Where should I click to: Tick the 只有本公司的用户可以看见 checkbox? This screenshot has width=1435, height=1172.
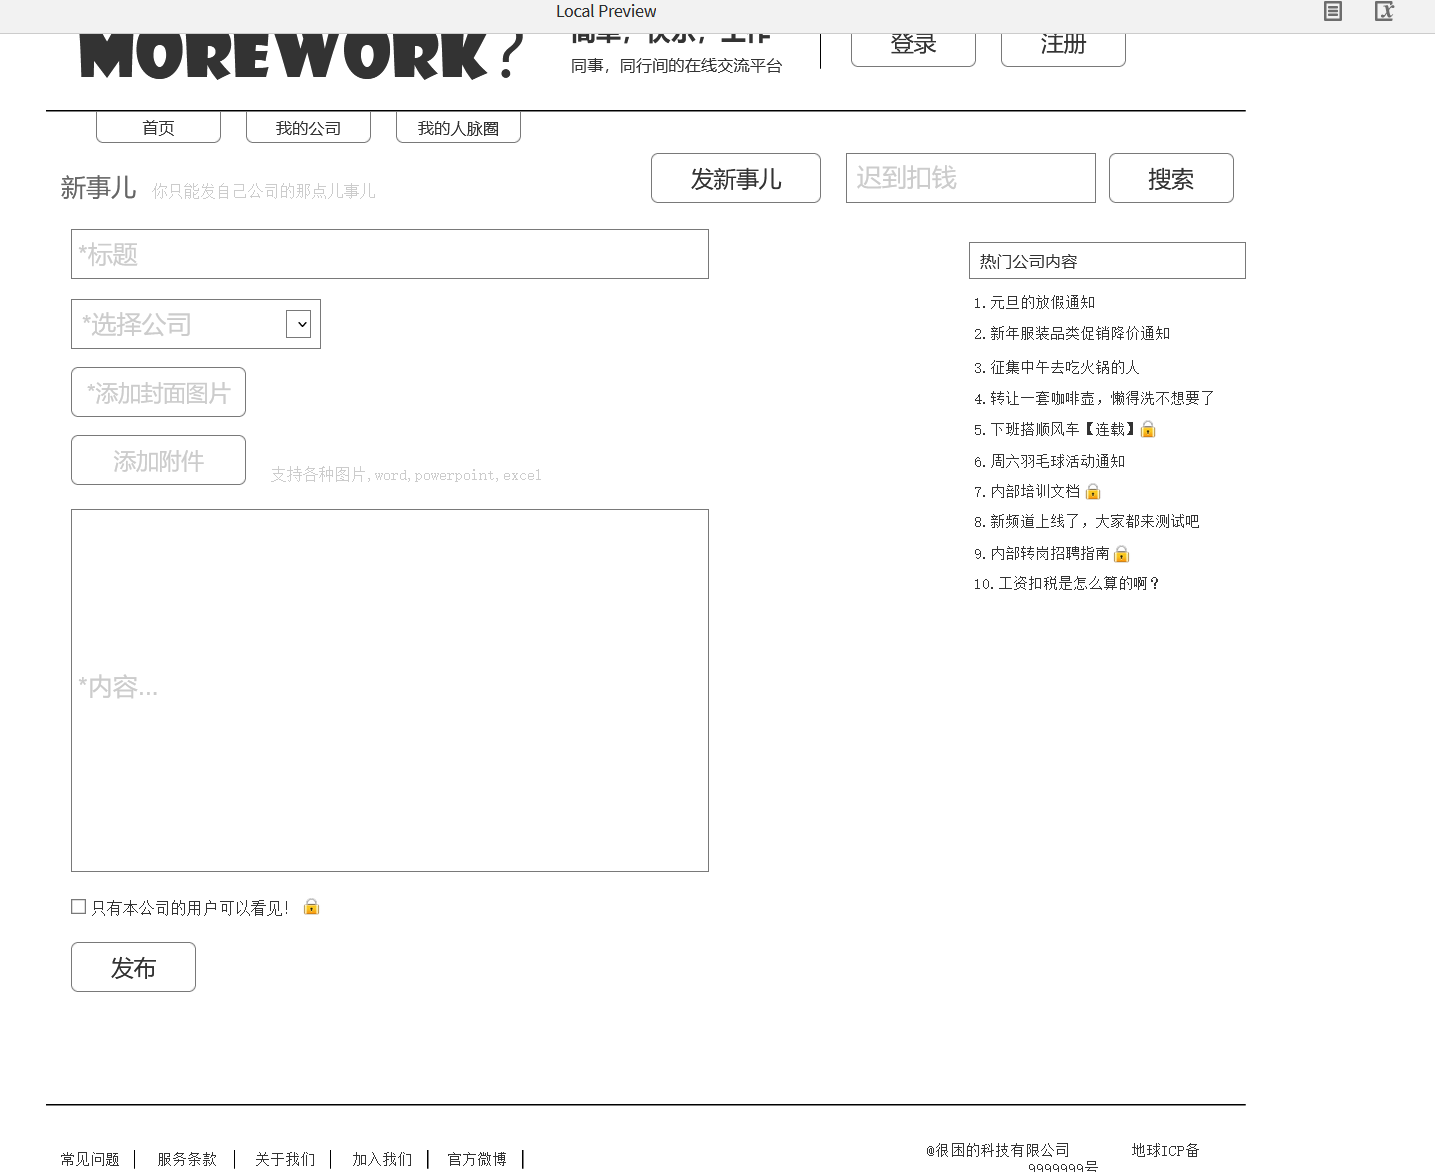78,906
